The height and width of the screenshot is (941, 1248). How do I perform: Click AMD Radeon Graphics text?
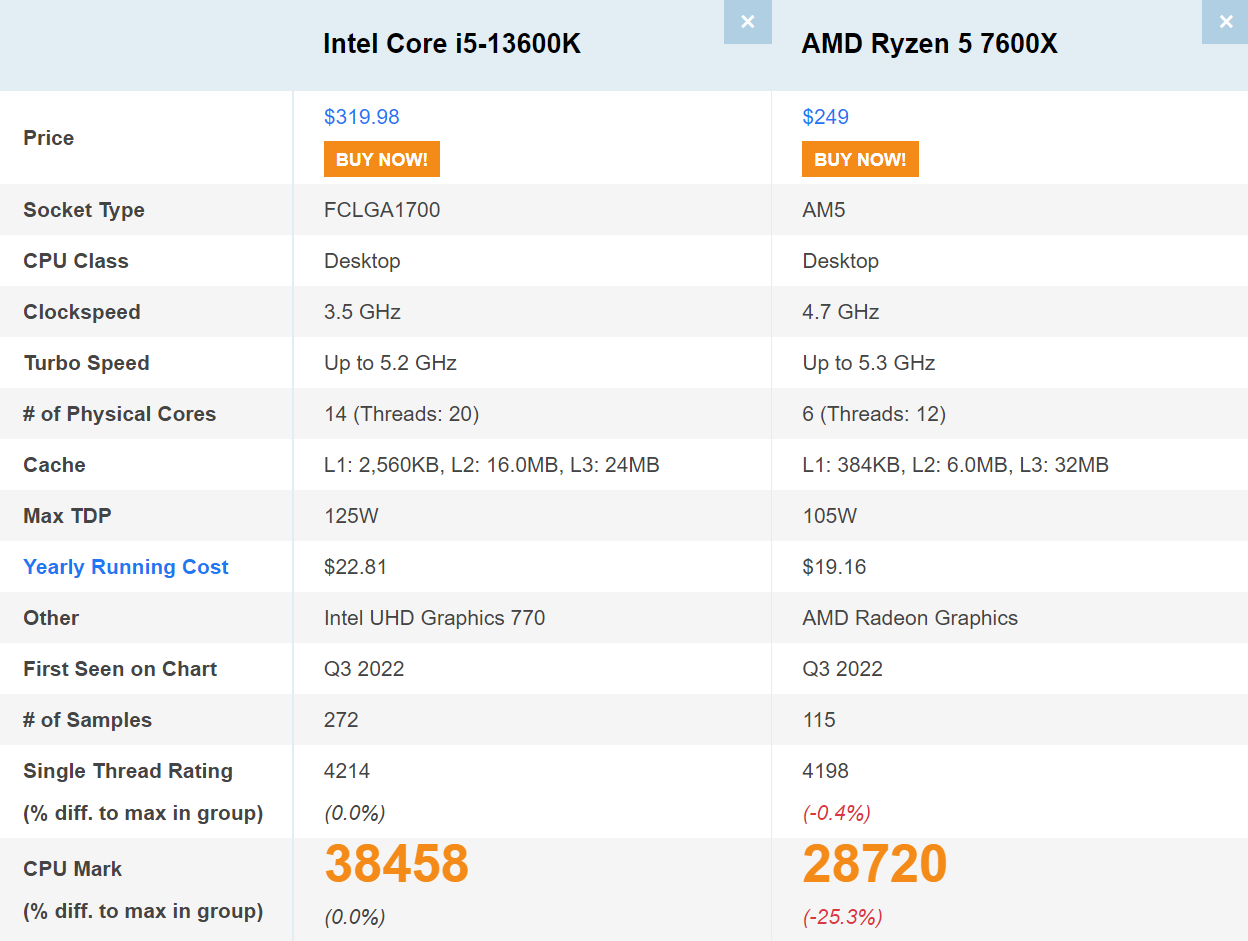(910, 618)
